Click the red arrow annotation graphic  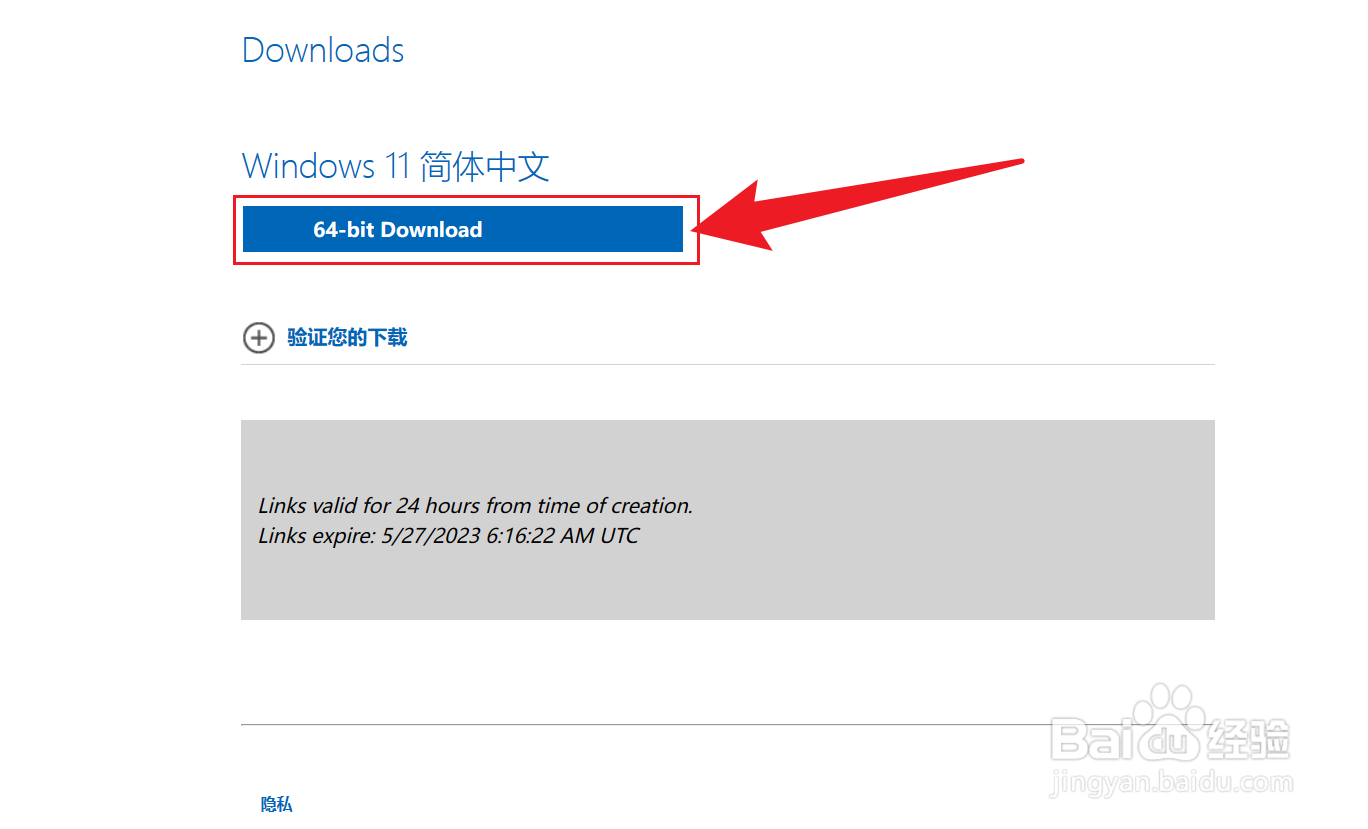tap(858, 205)
